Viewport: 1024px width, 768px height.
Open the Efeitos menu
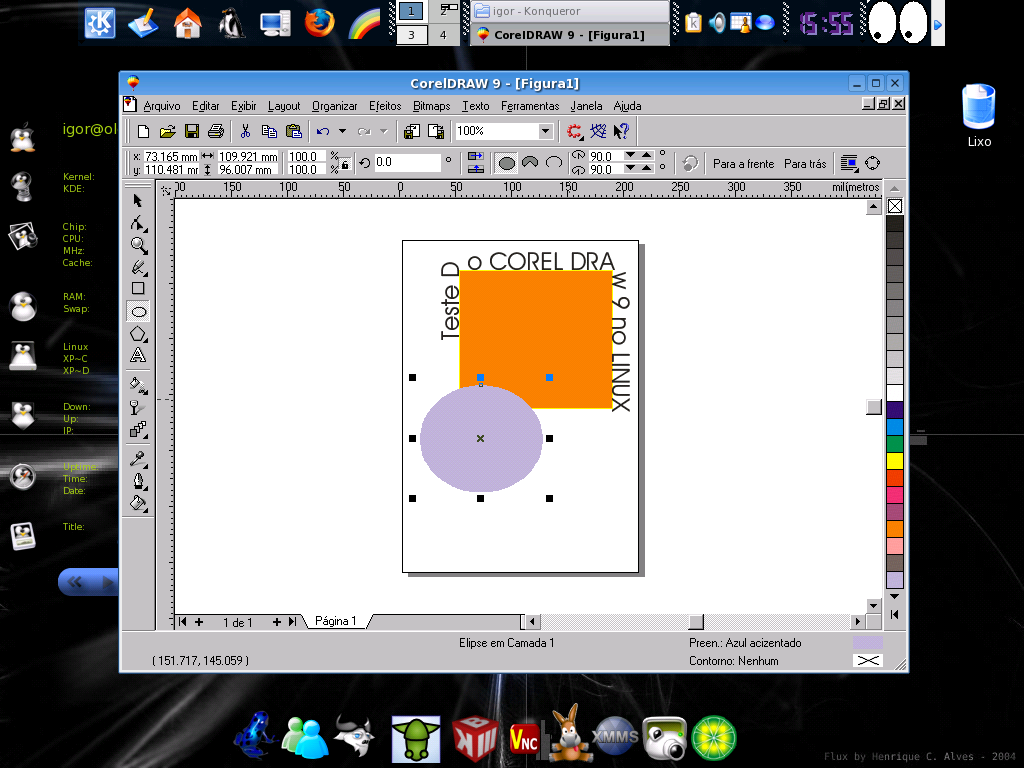(385, 106)
